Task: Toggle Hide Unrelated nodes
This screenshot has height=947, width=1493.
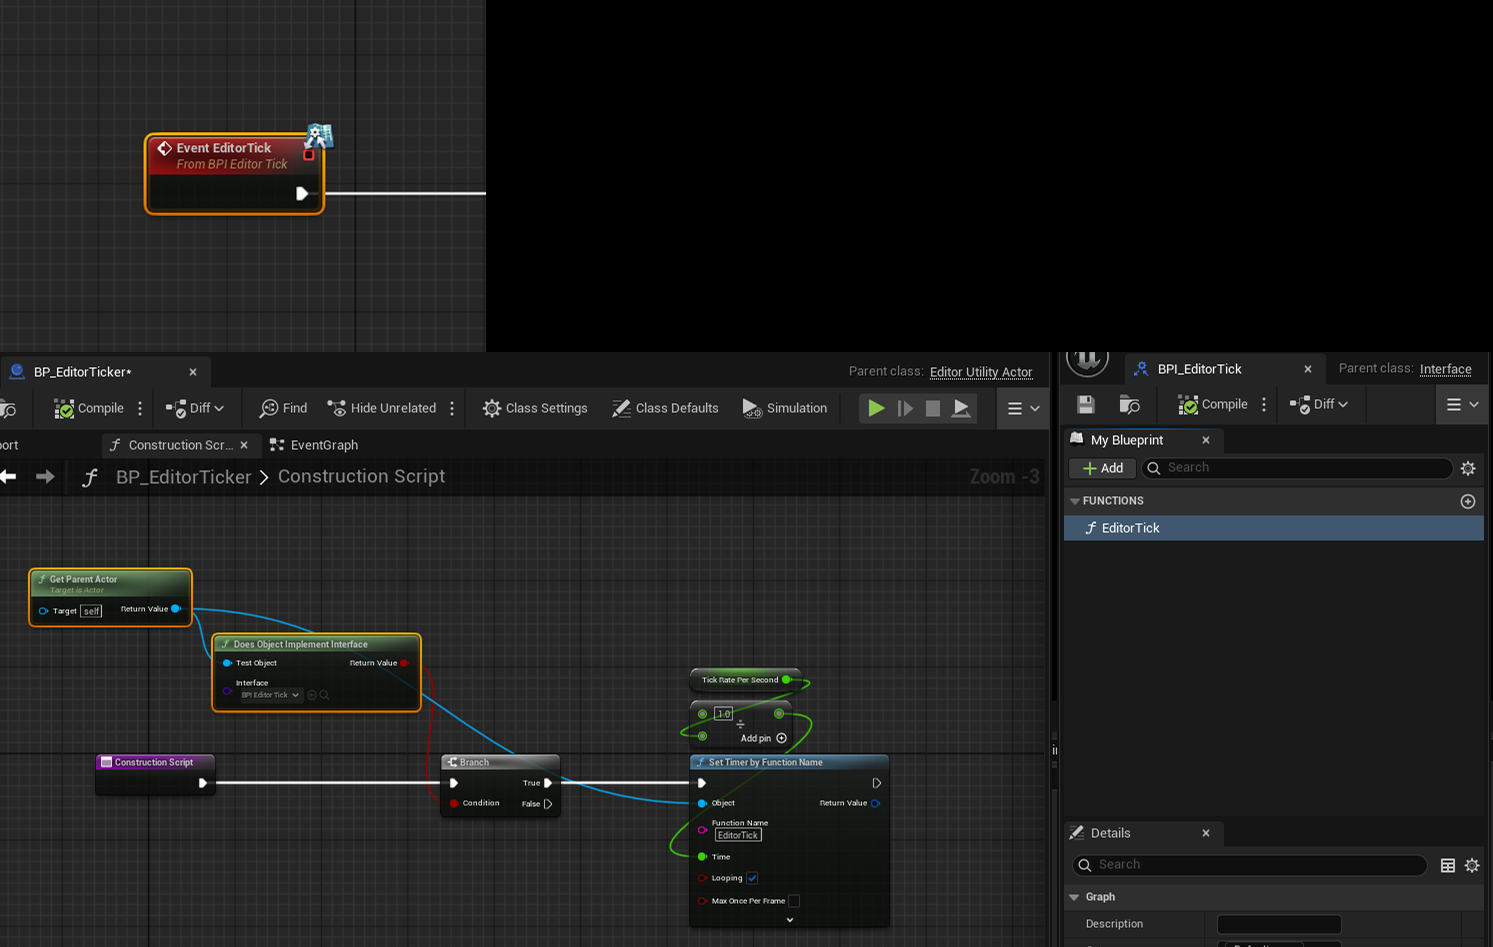Action: (383, 408)
